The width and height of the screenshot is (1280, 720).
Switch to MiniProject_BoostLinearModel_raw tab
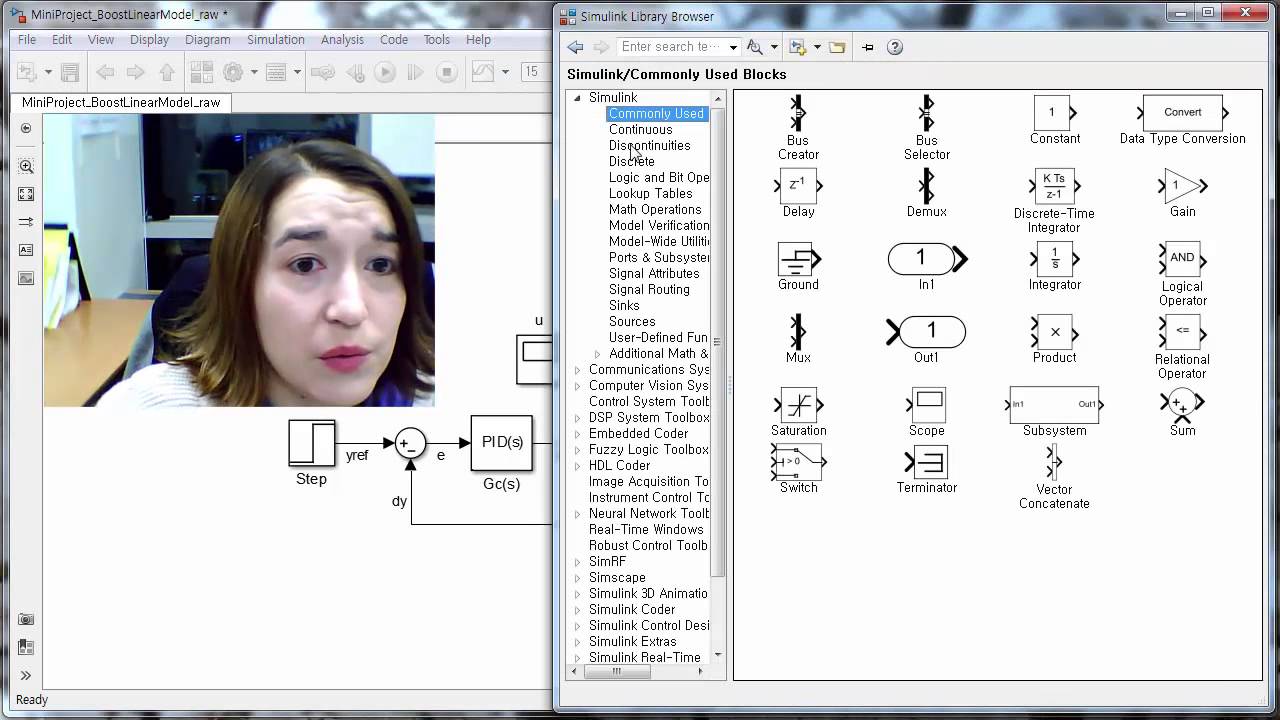[x=121, y=102]
